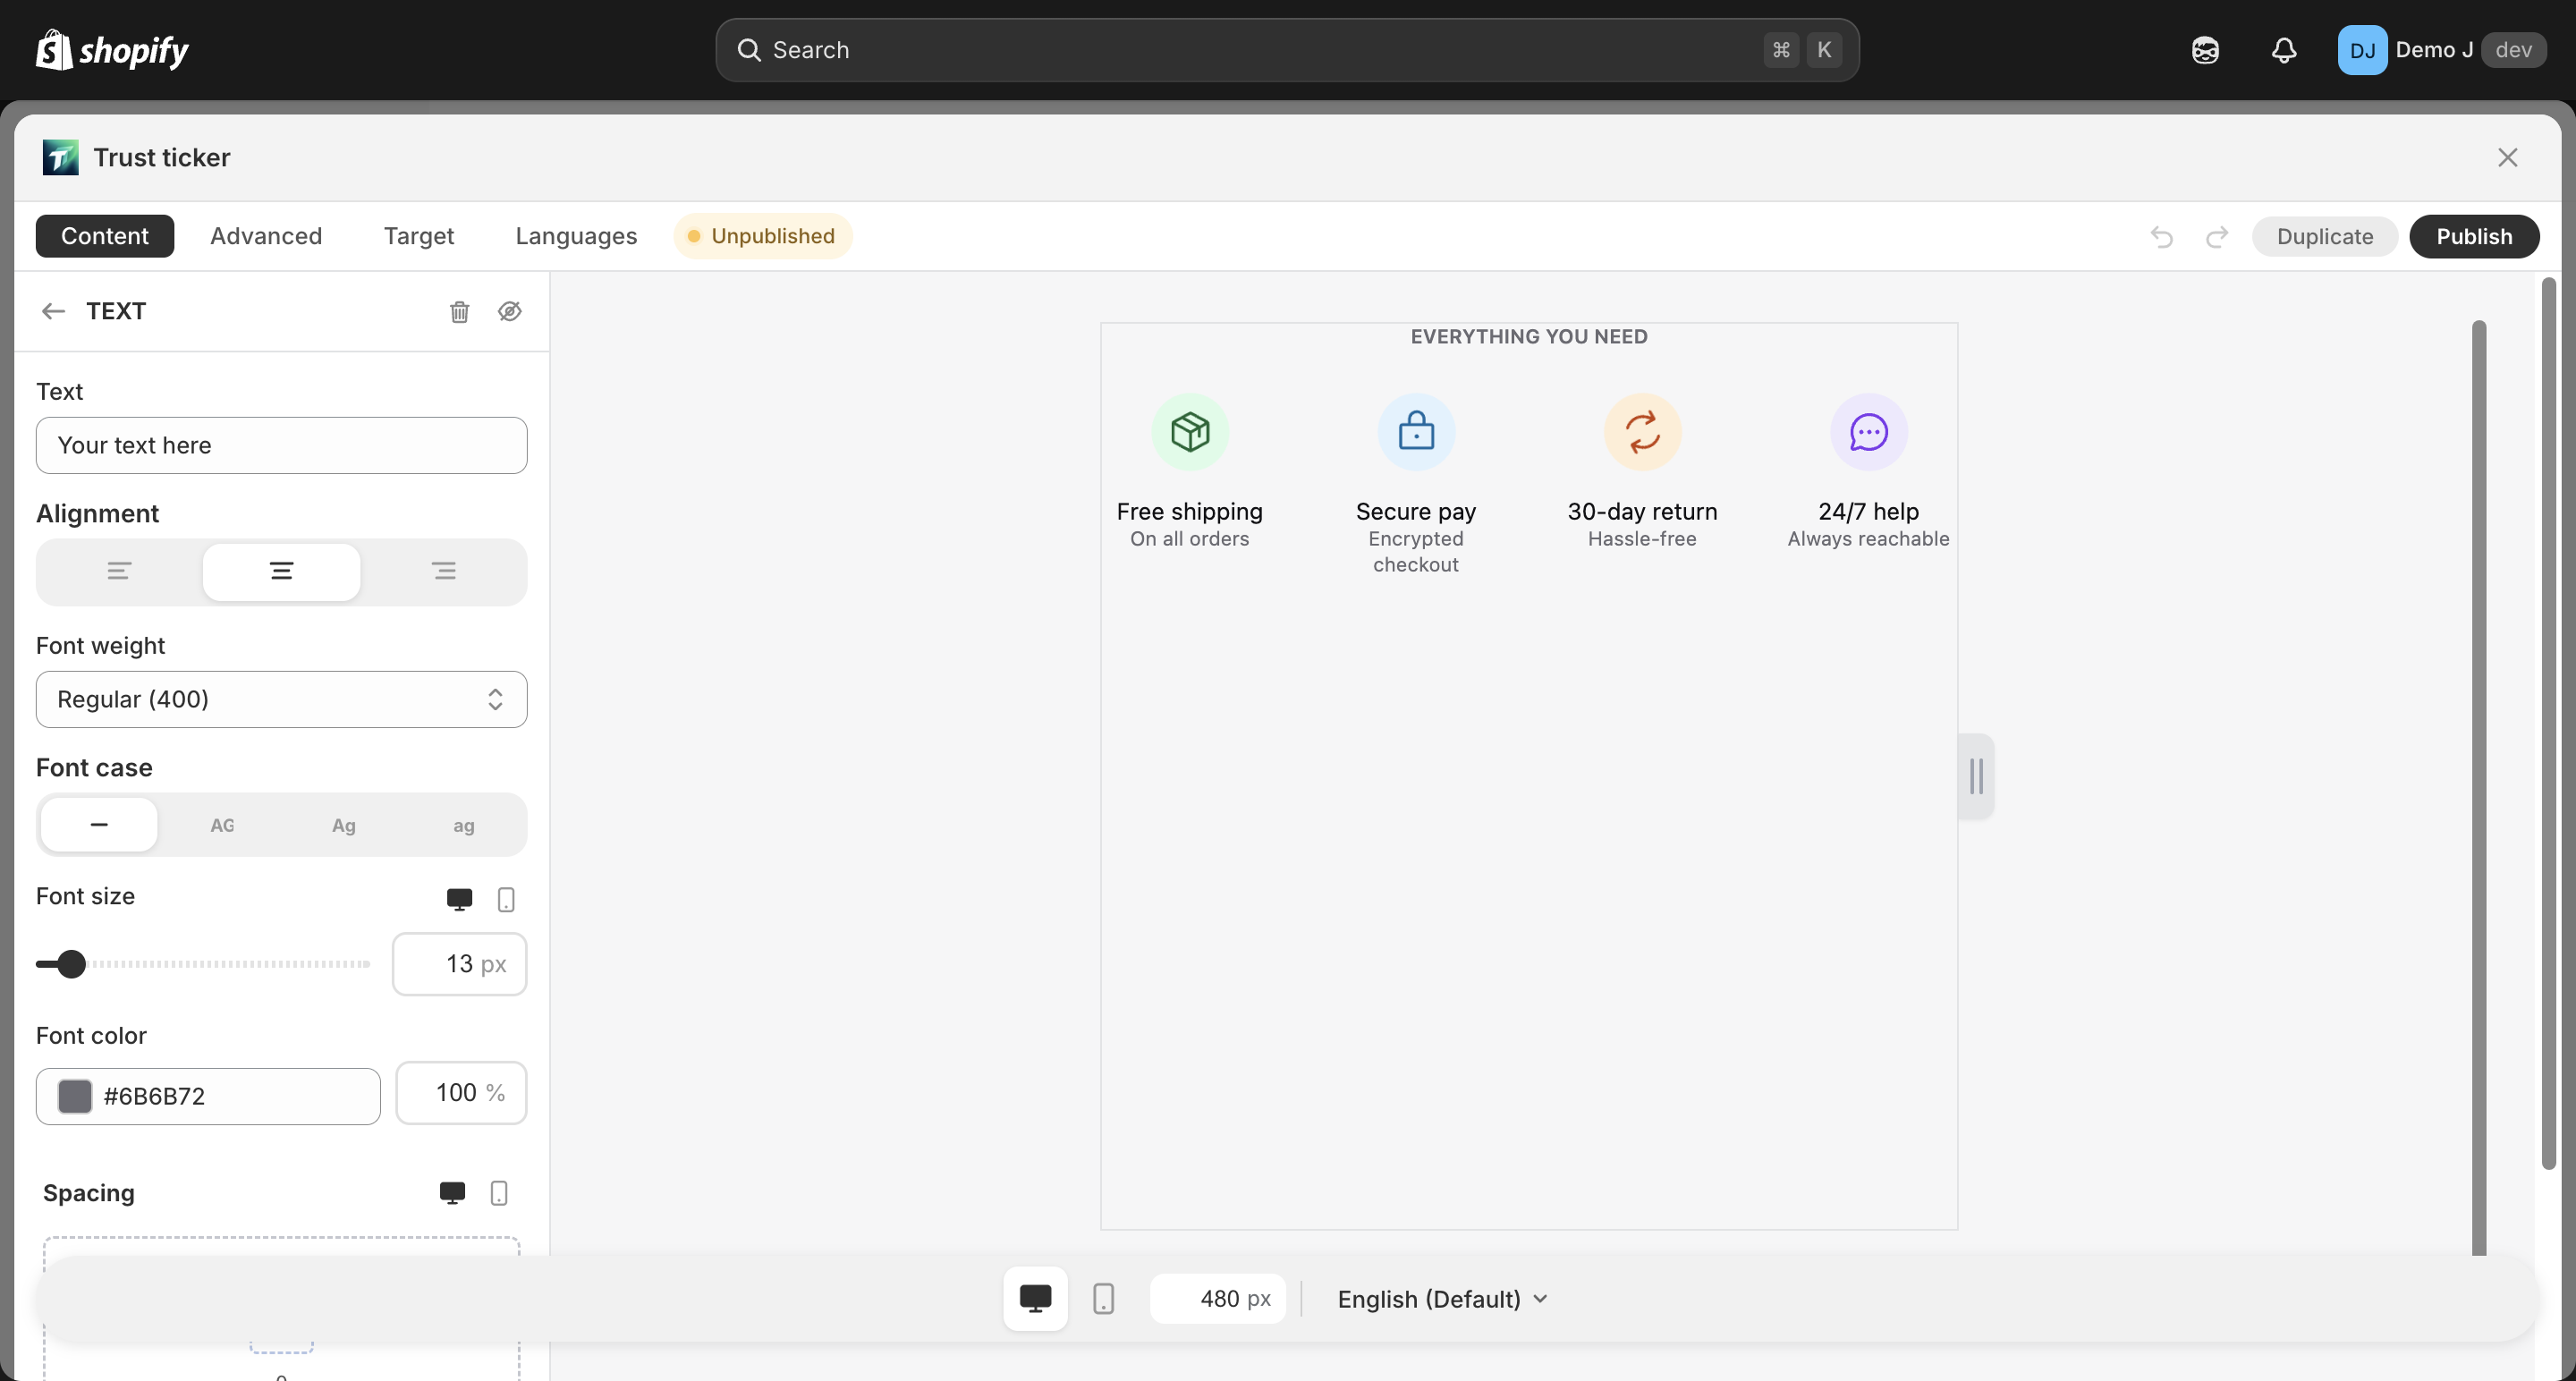Click the Secure pay bag icon
Screen dimensions: 2576x1381
[x=1416, y=432]
